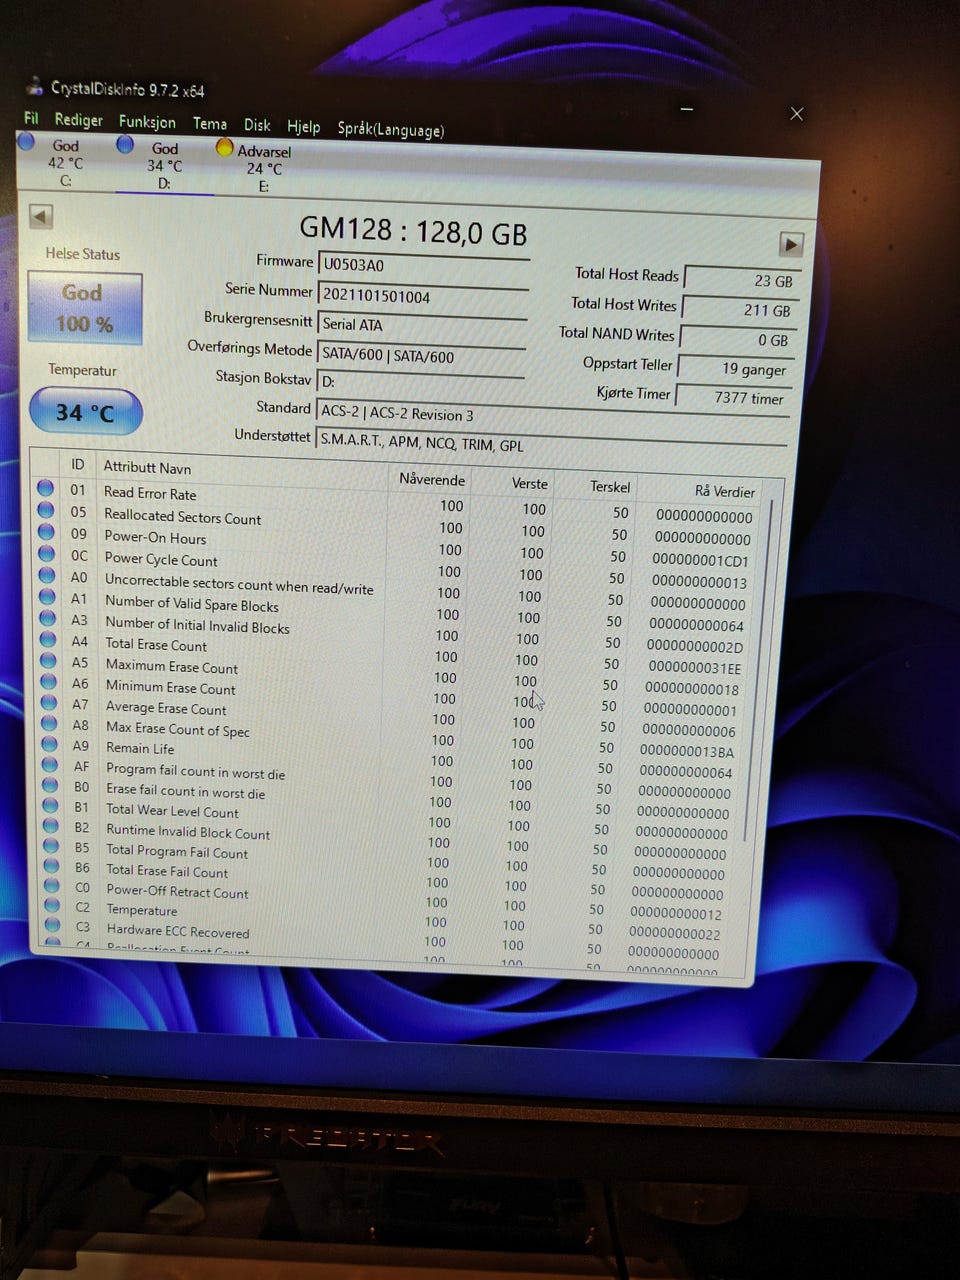Open the Fil menu
The image size is (960, 1280).
(31, 118)
